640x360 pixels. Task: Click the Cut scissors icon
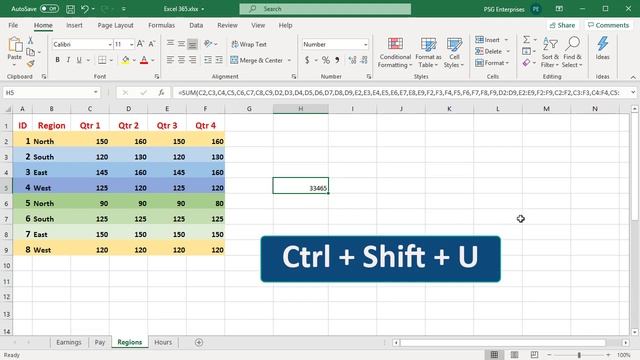[x=30, y=40]
